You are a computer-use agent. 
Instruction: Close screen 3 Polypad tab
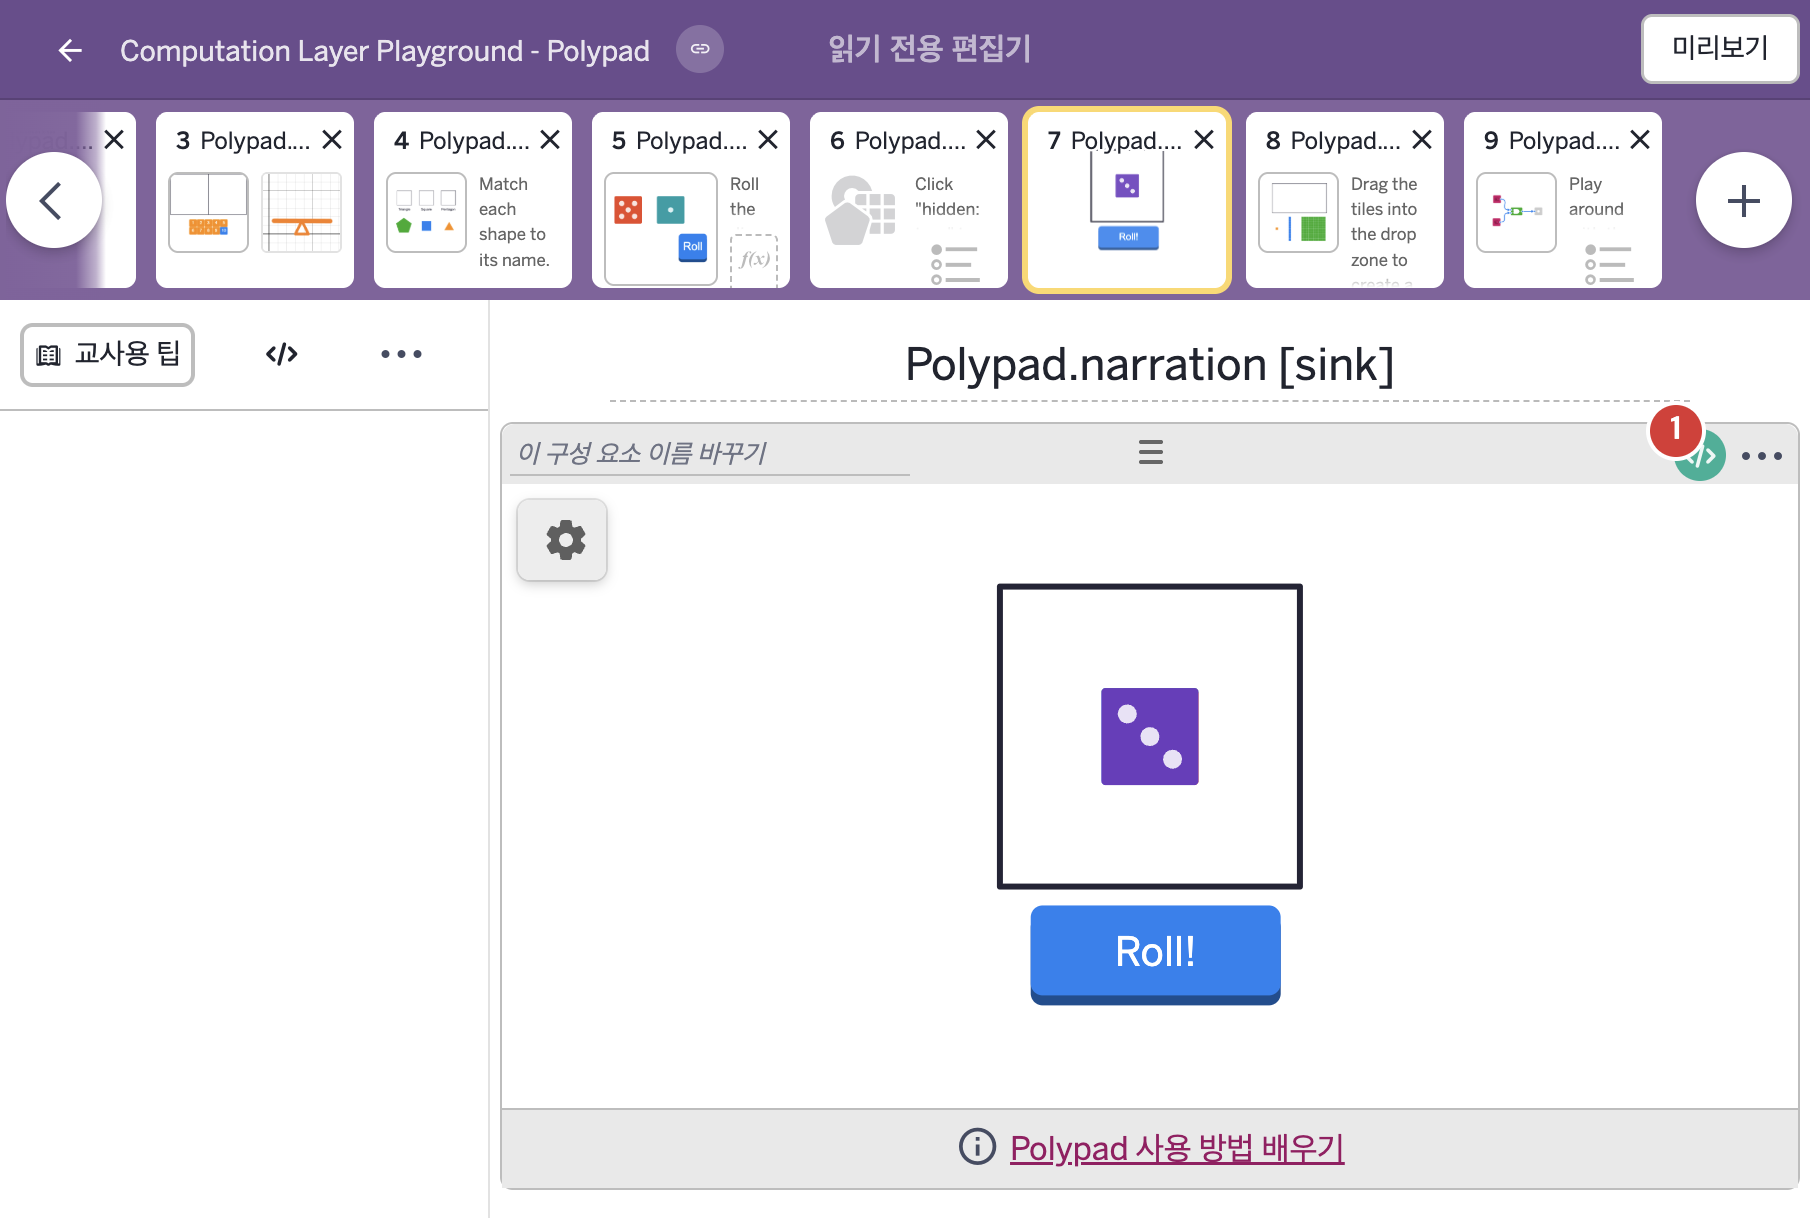coord(332,140)
